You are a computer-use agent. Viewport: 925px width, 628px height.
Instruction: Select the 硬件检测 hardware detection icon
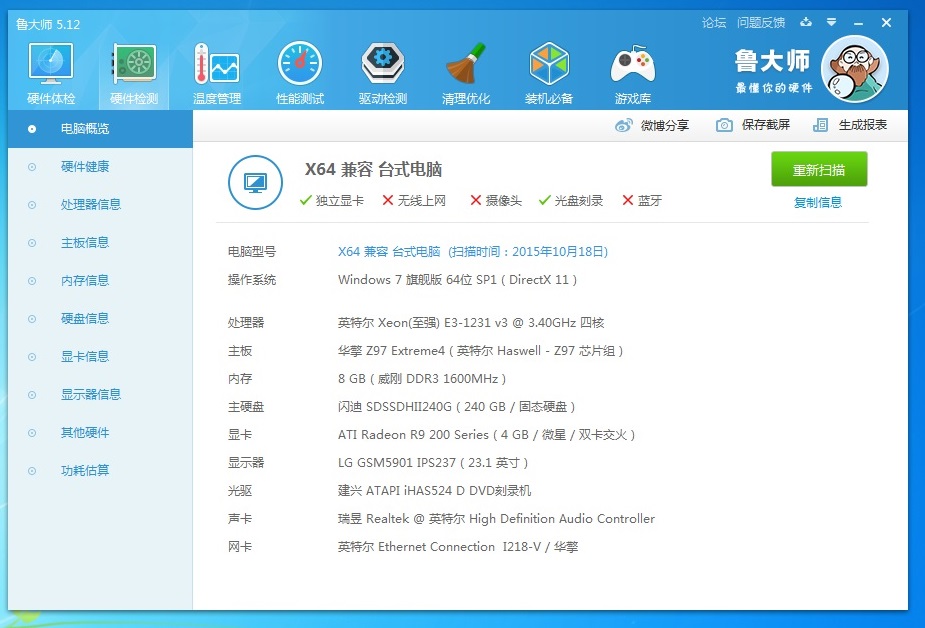[x=134, y=74]
